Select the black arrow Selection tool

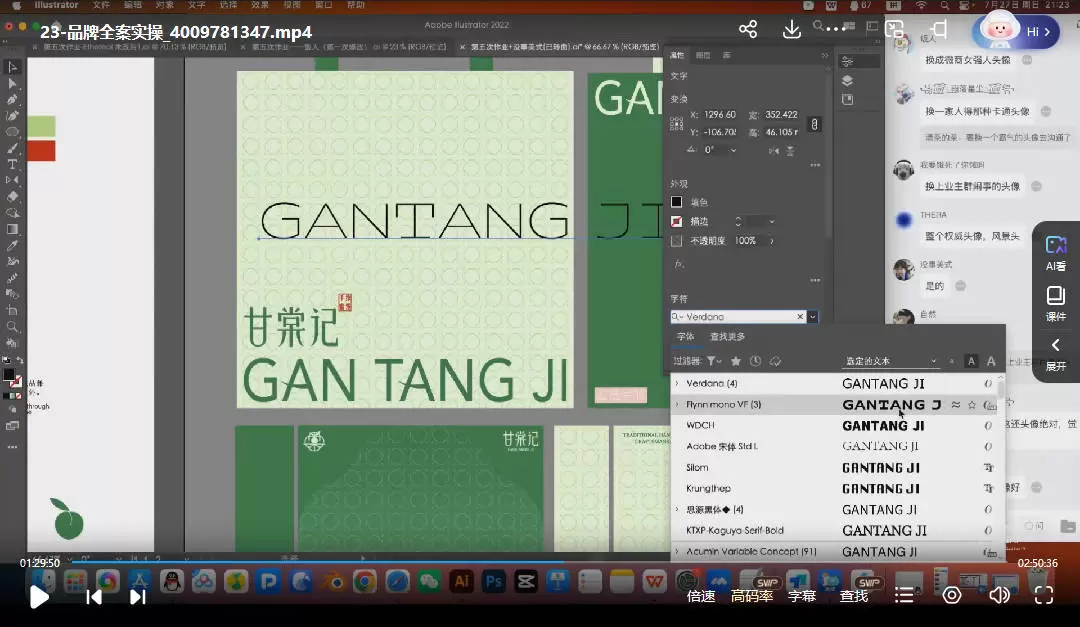coord(12,67)
